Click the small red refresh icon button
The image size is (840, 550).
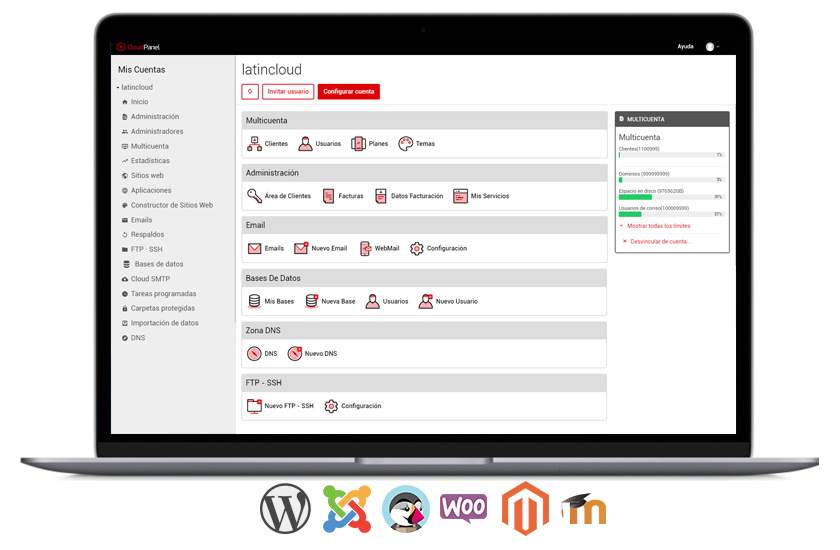(x=250, y=92)
